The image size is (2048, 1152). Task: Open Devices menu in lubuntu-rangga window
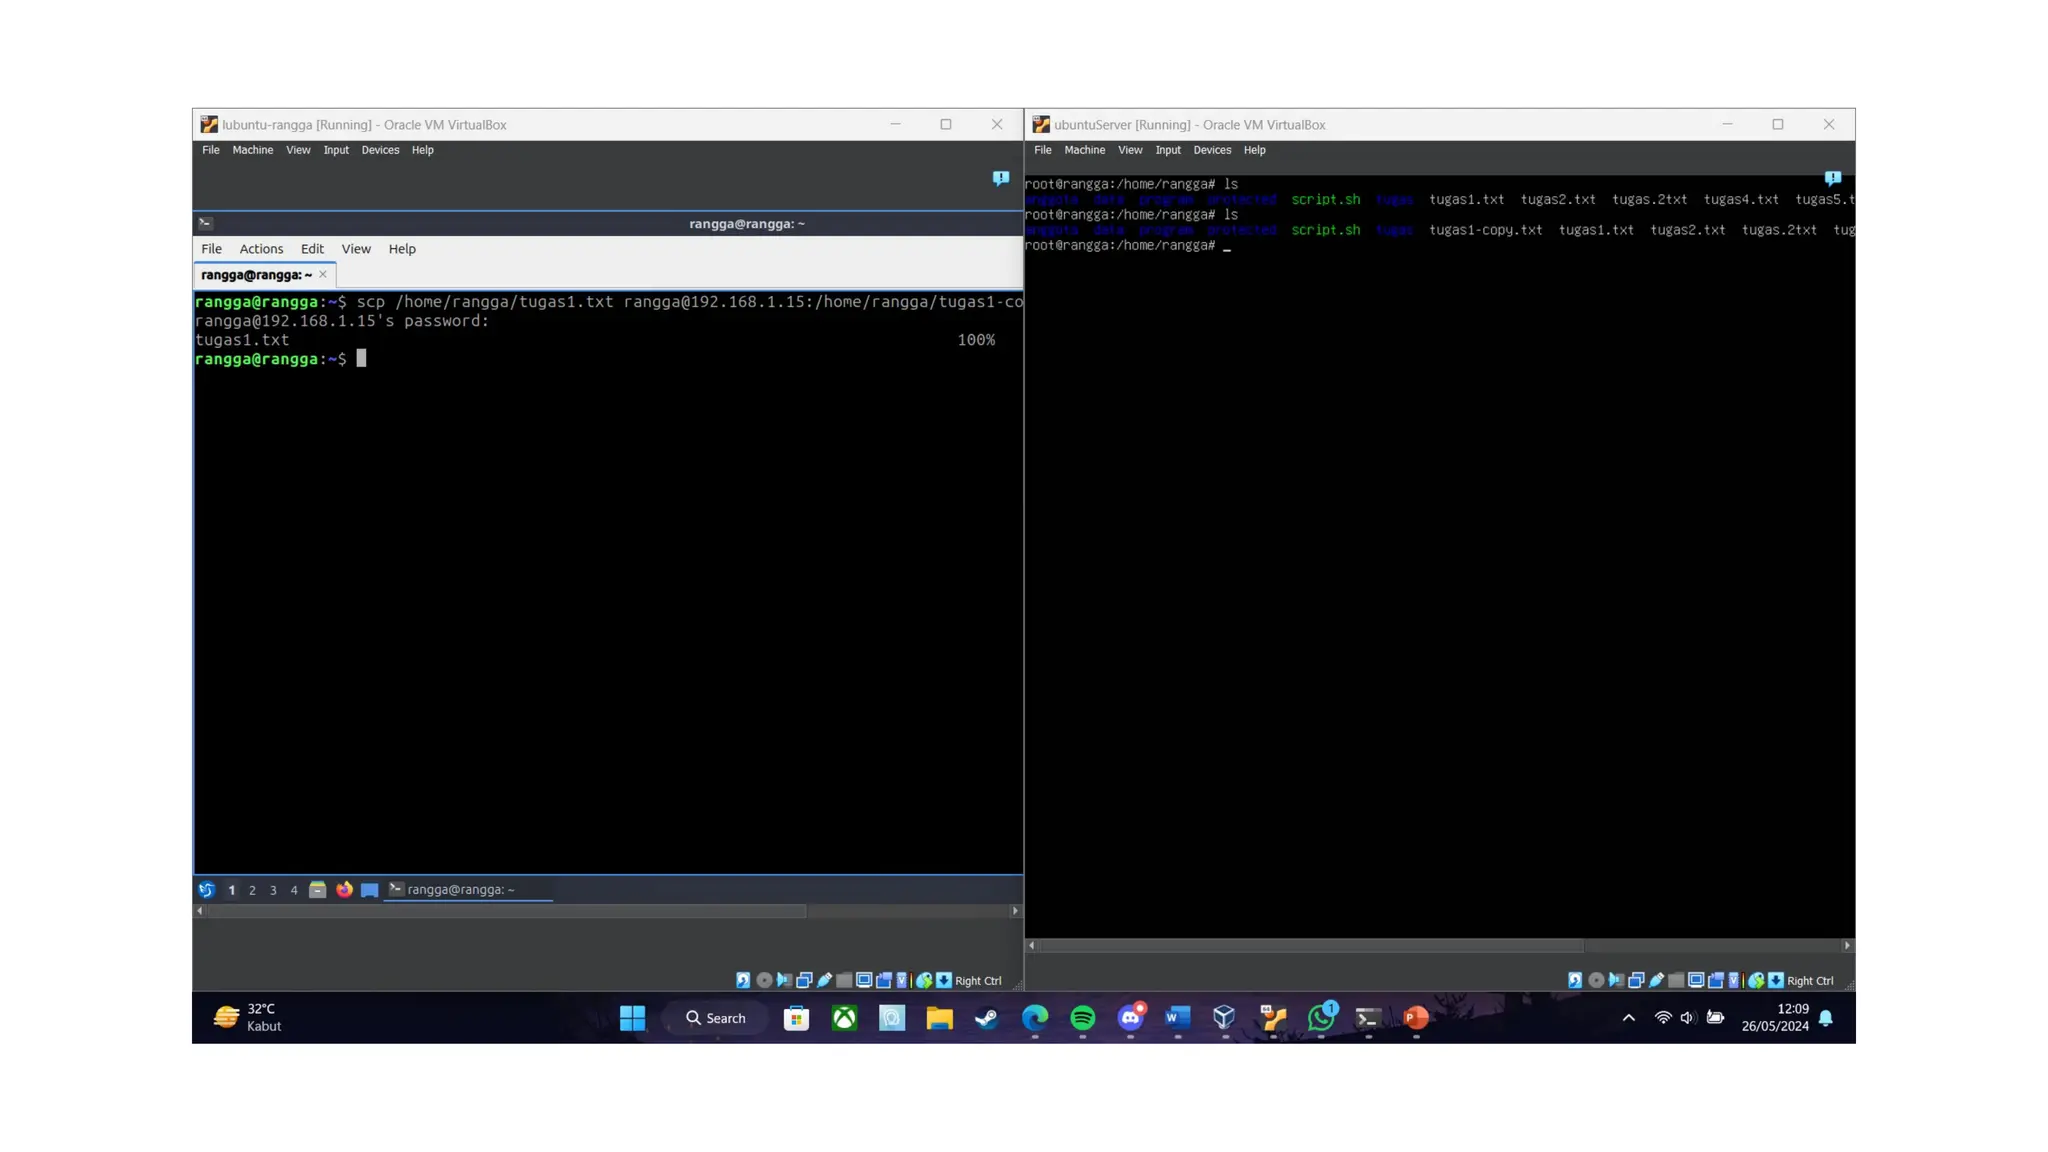(x=380, y=150)
